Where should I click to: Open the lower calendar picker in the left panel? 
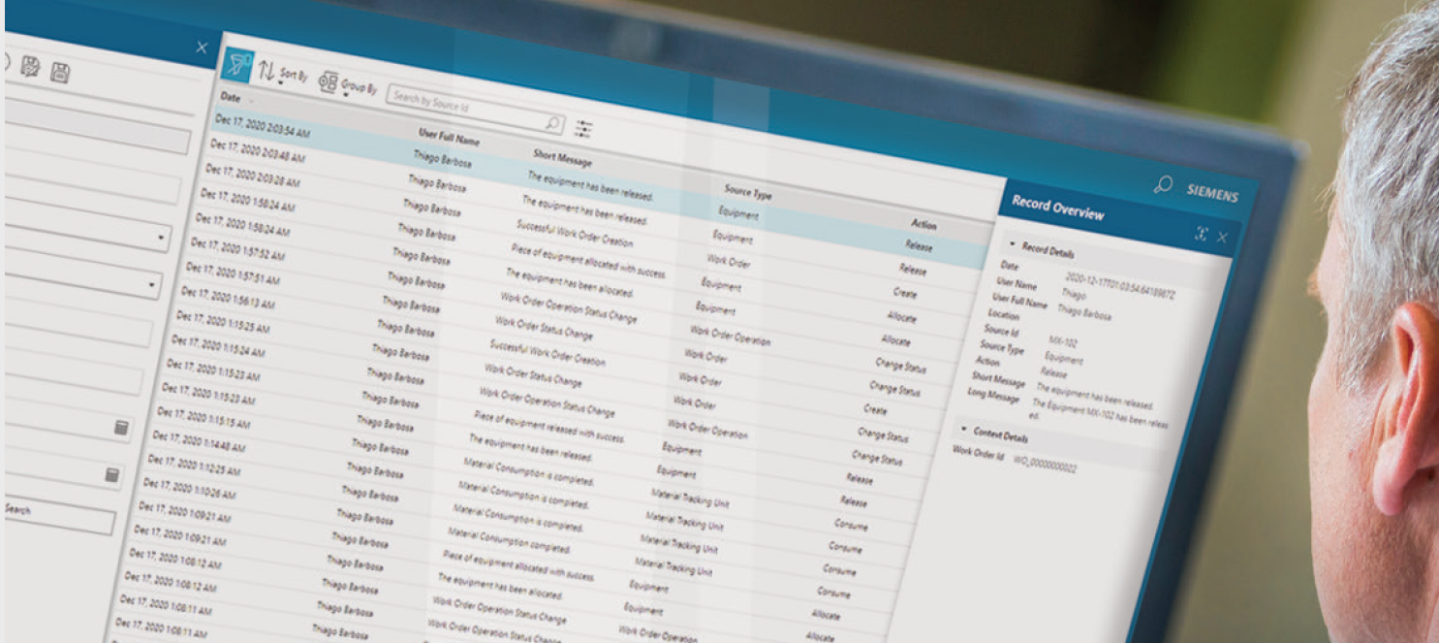[x=112, y=476]
